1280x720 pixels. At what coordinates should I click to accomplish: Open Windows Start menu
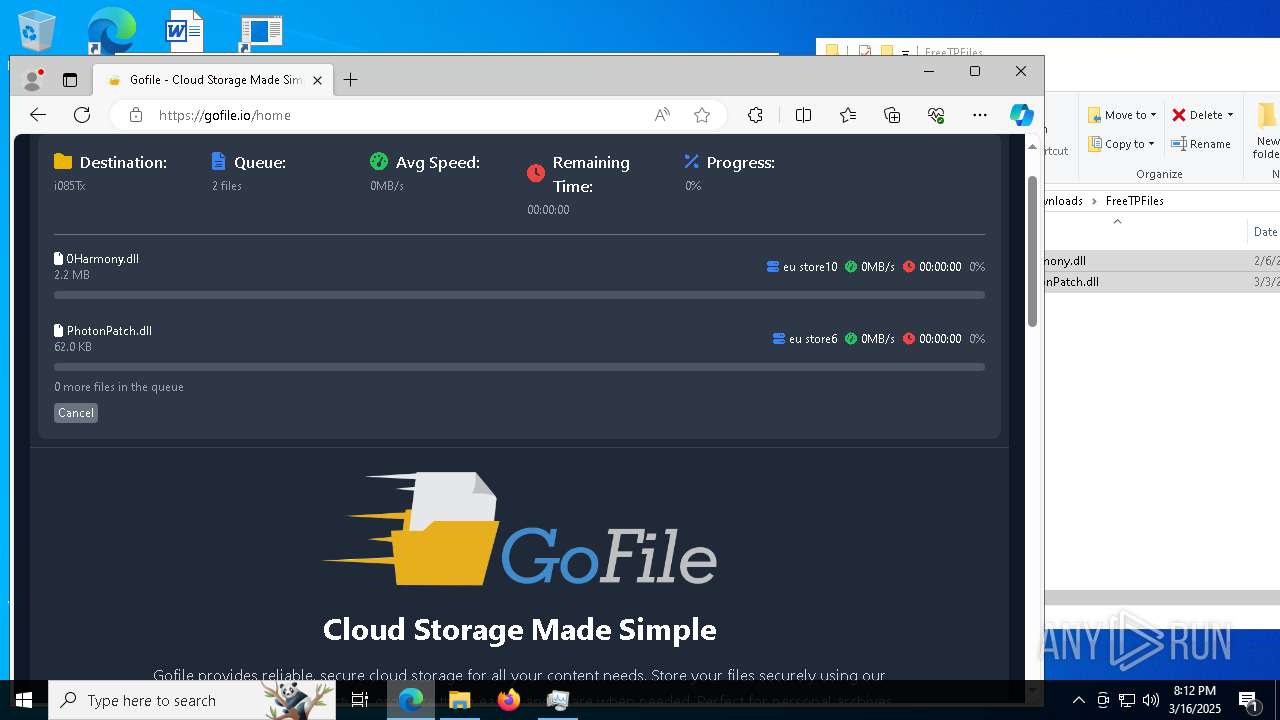[24, 700]
